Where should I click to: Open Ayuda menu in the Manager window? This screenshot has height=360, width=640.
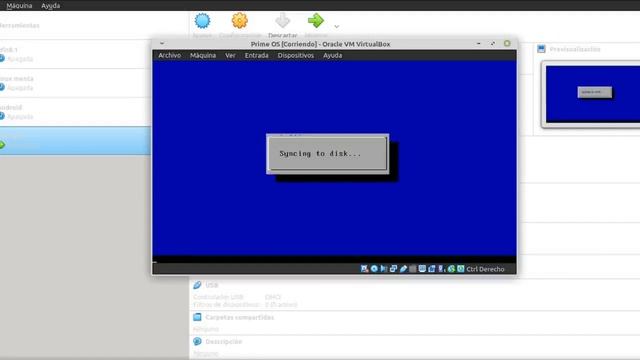[51, 6]
